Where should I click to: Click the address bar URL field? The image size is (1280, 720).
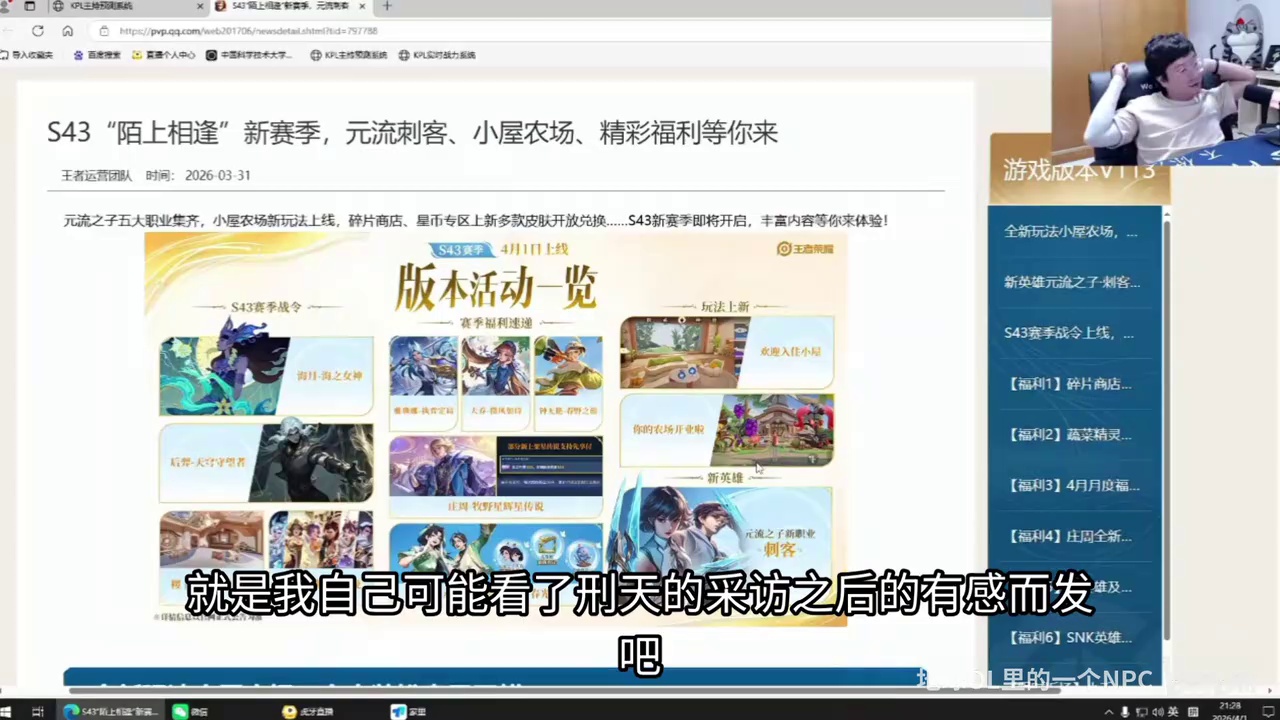point(250,31)
